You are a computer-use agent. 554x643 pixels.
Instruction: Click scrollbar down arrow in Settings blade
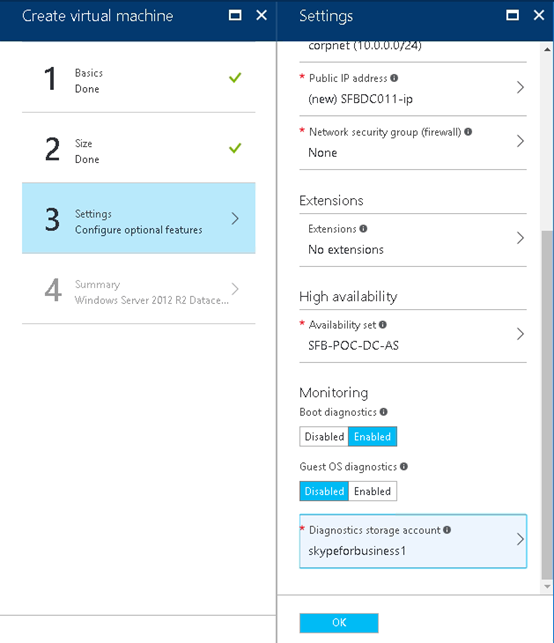pyautogui.click(x=547, y=586)
